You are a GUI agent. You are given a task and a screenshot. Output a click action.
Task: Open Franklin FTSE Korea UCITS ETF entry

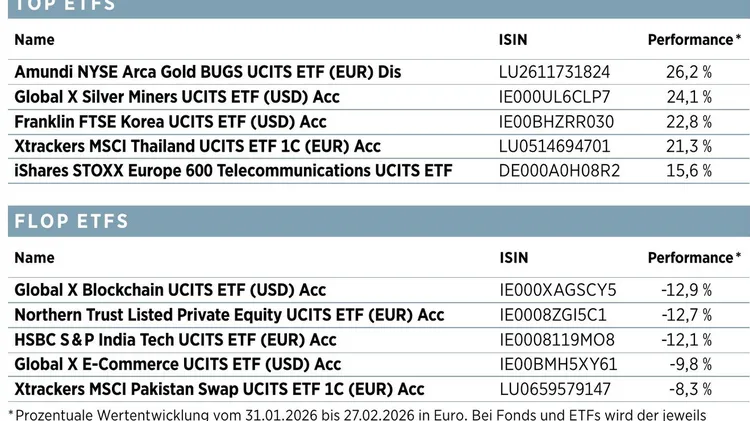[170, 122]
